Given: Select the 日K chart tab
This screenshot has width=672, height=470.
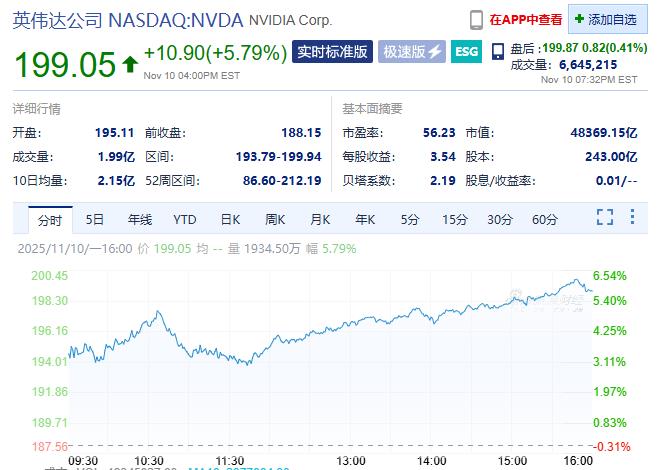Looking at the screenshot, I should (x=230, y=220).
